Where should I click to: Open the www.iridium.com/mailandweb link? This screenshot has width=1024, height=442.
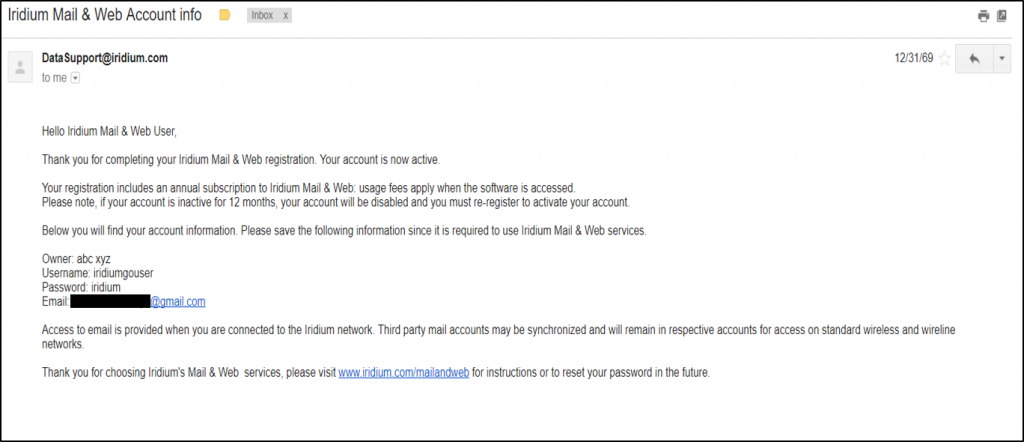point(404,373)
